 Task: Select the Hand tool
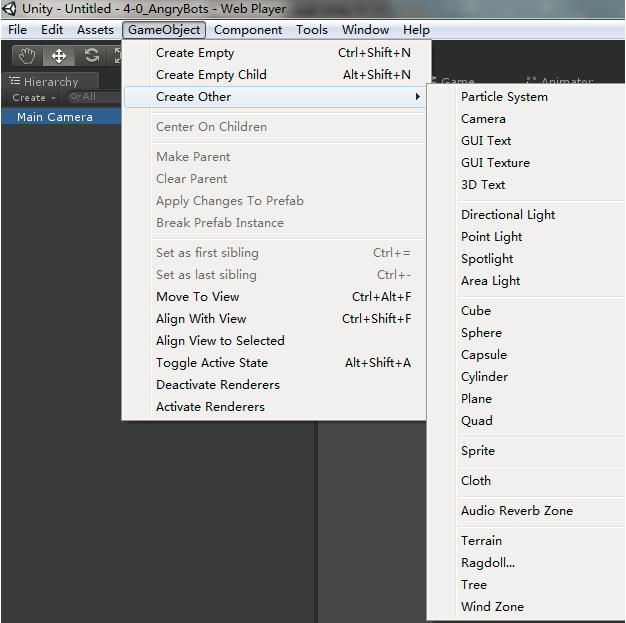click(27, 56)
